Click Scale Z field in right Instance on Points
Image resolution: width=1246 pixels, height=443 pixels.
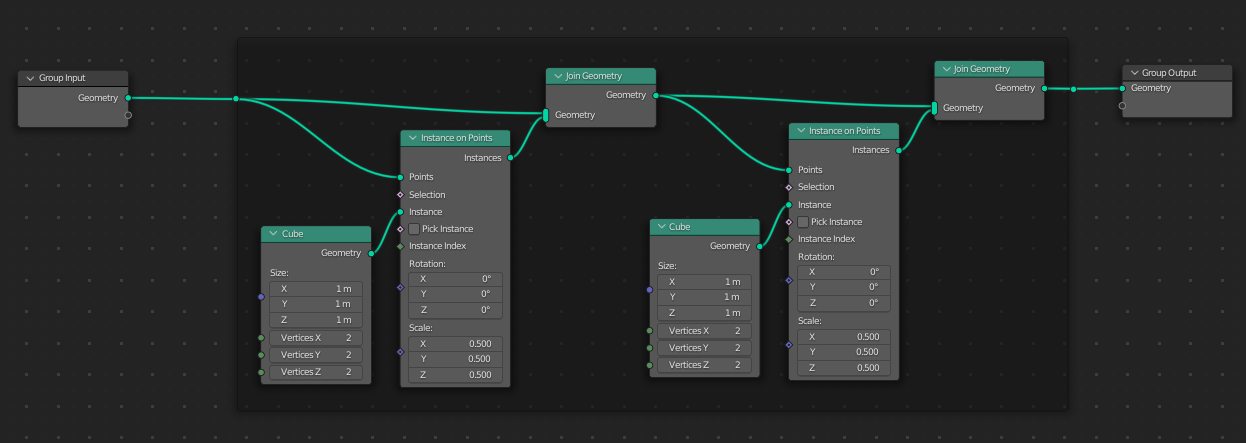[843, 367]
